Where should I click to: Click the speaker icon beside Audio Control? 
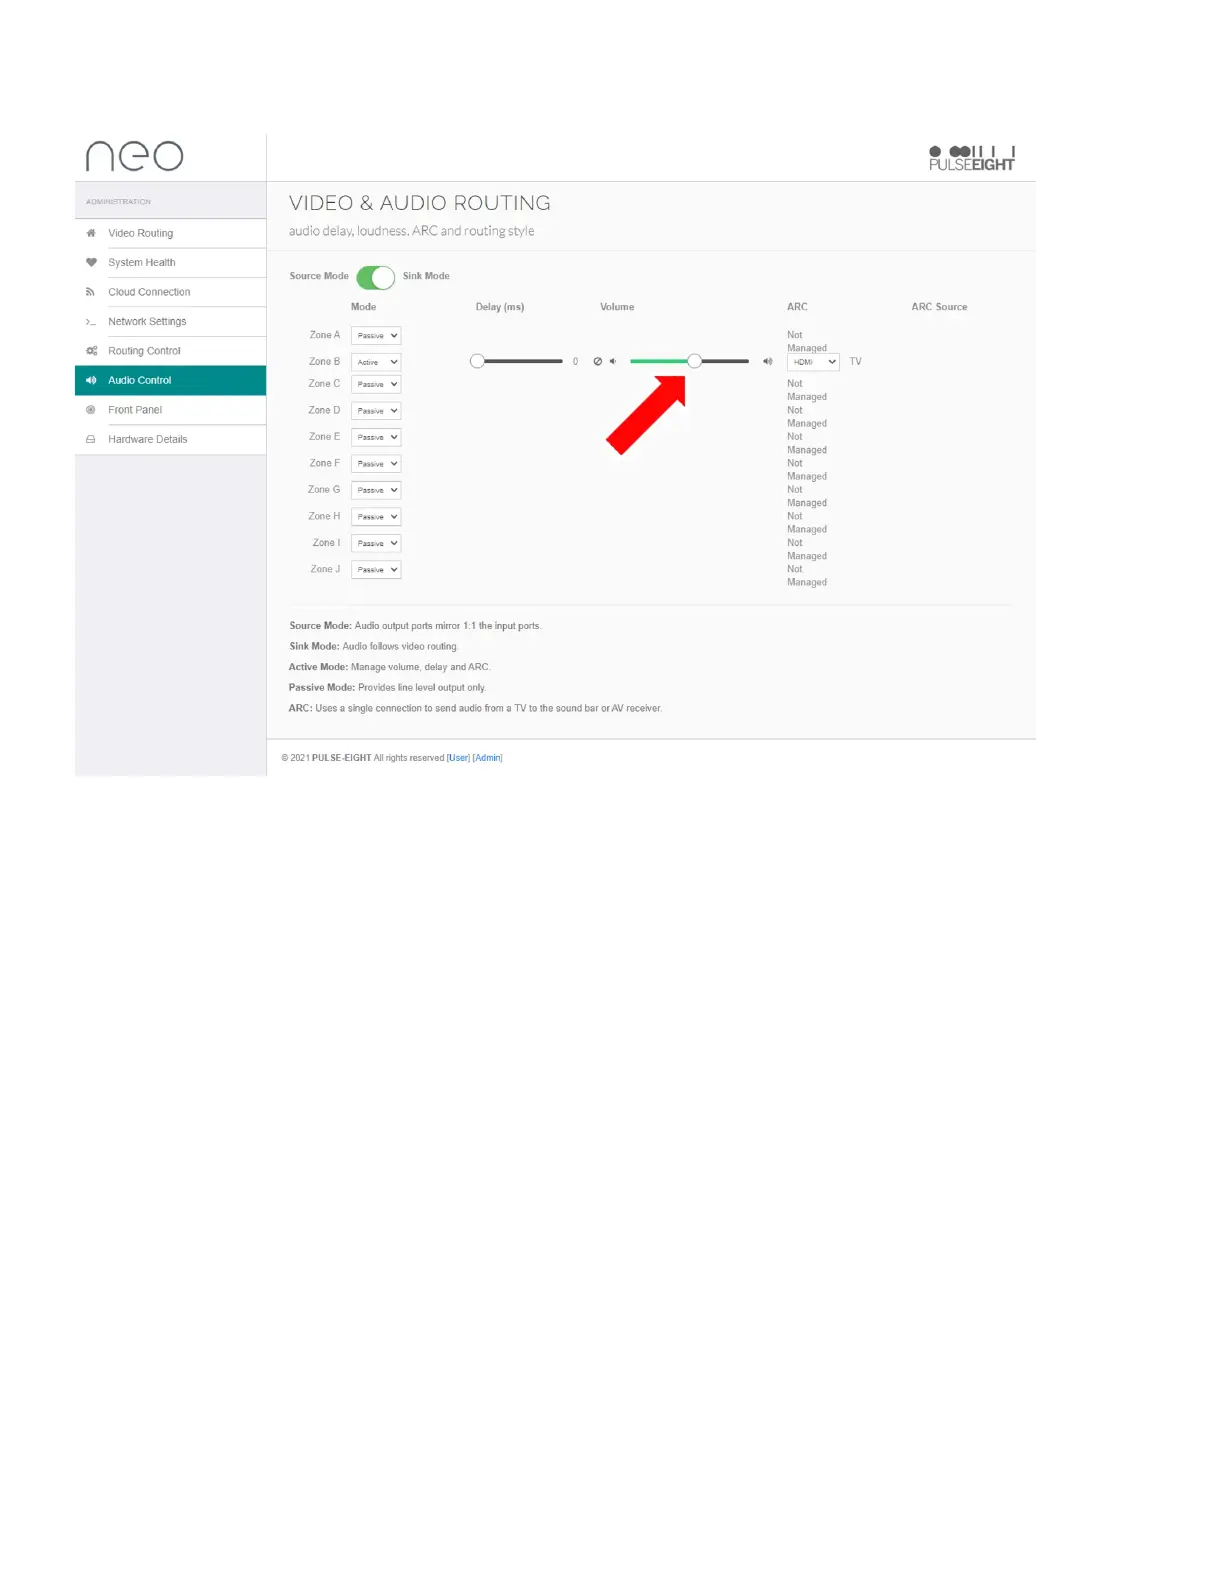(x=91, y=380)
